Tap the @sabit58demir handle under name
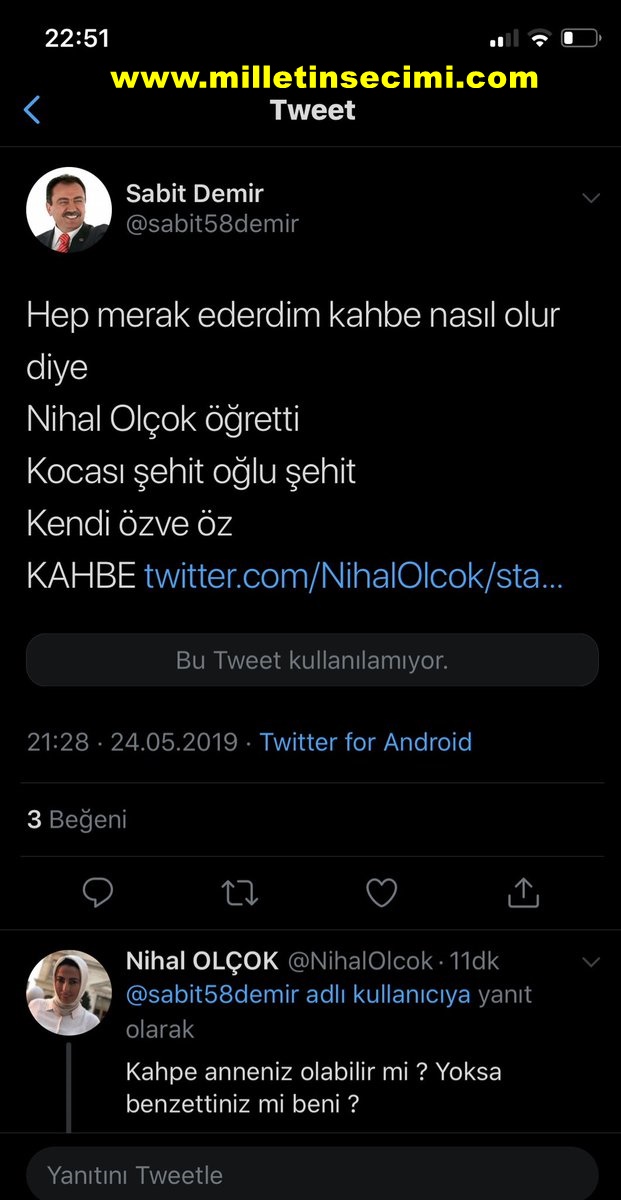 212,224
